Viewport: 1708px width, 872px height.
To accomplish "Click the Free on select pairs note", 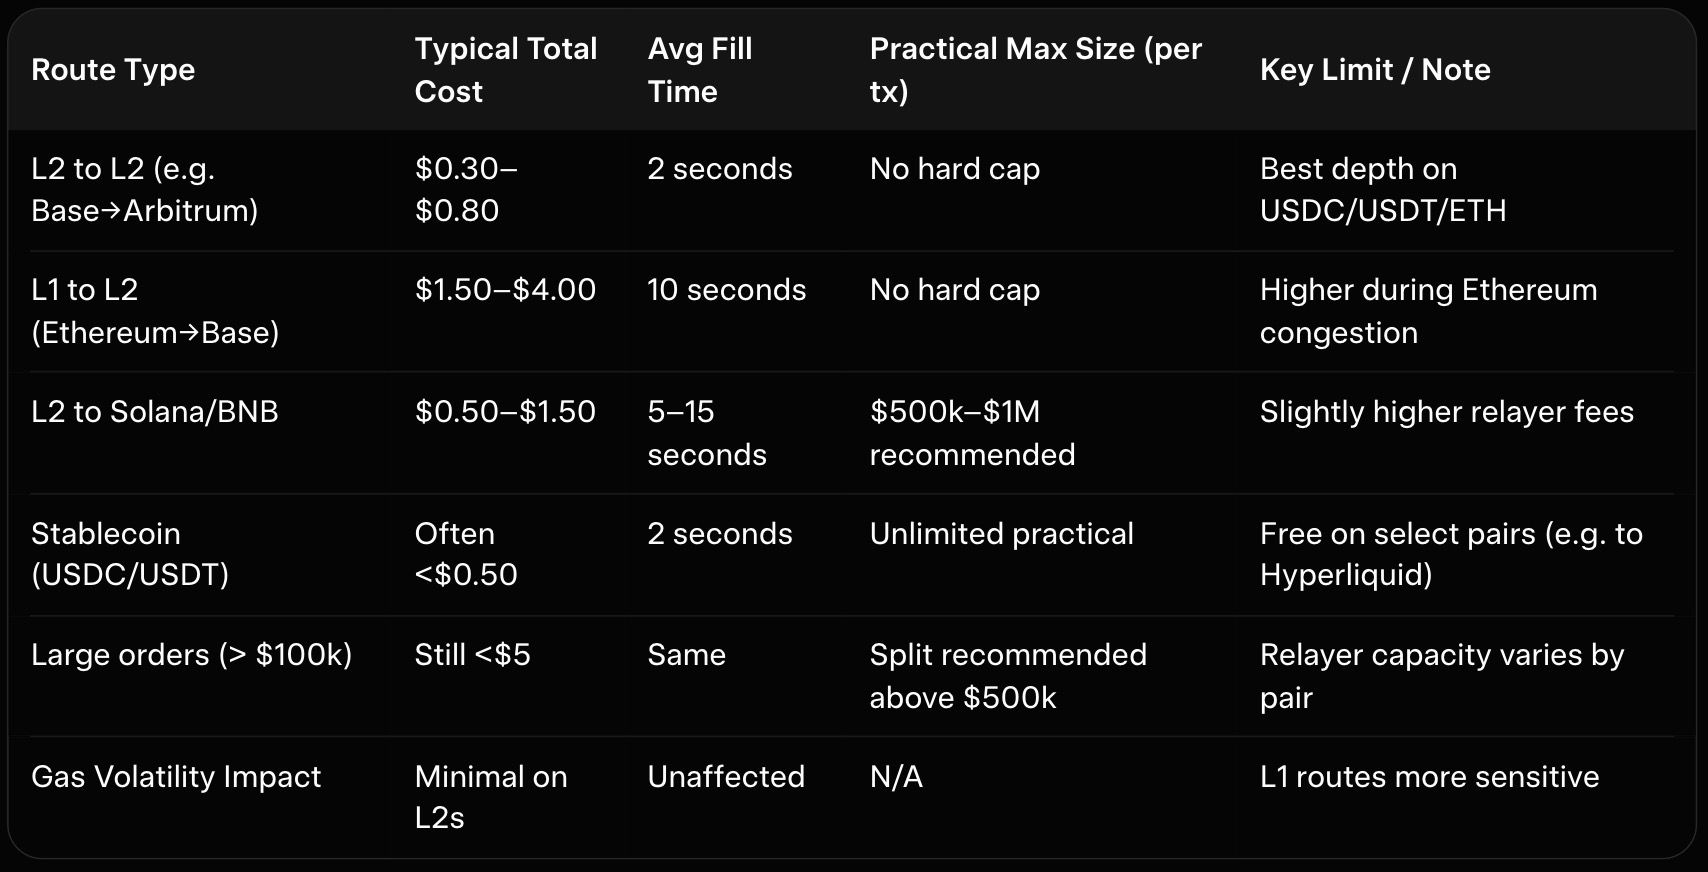I will [x=1450, y=554].
